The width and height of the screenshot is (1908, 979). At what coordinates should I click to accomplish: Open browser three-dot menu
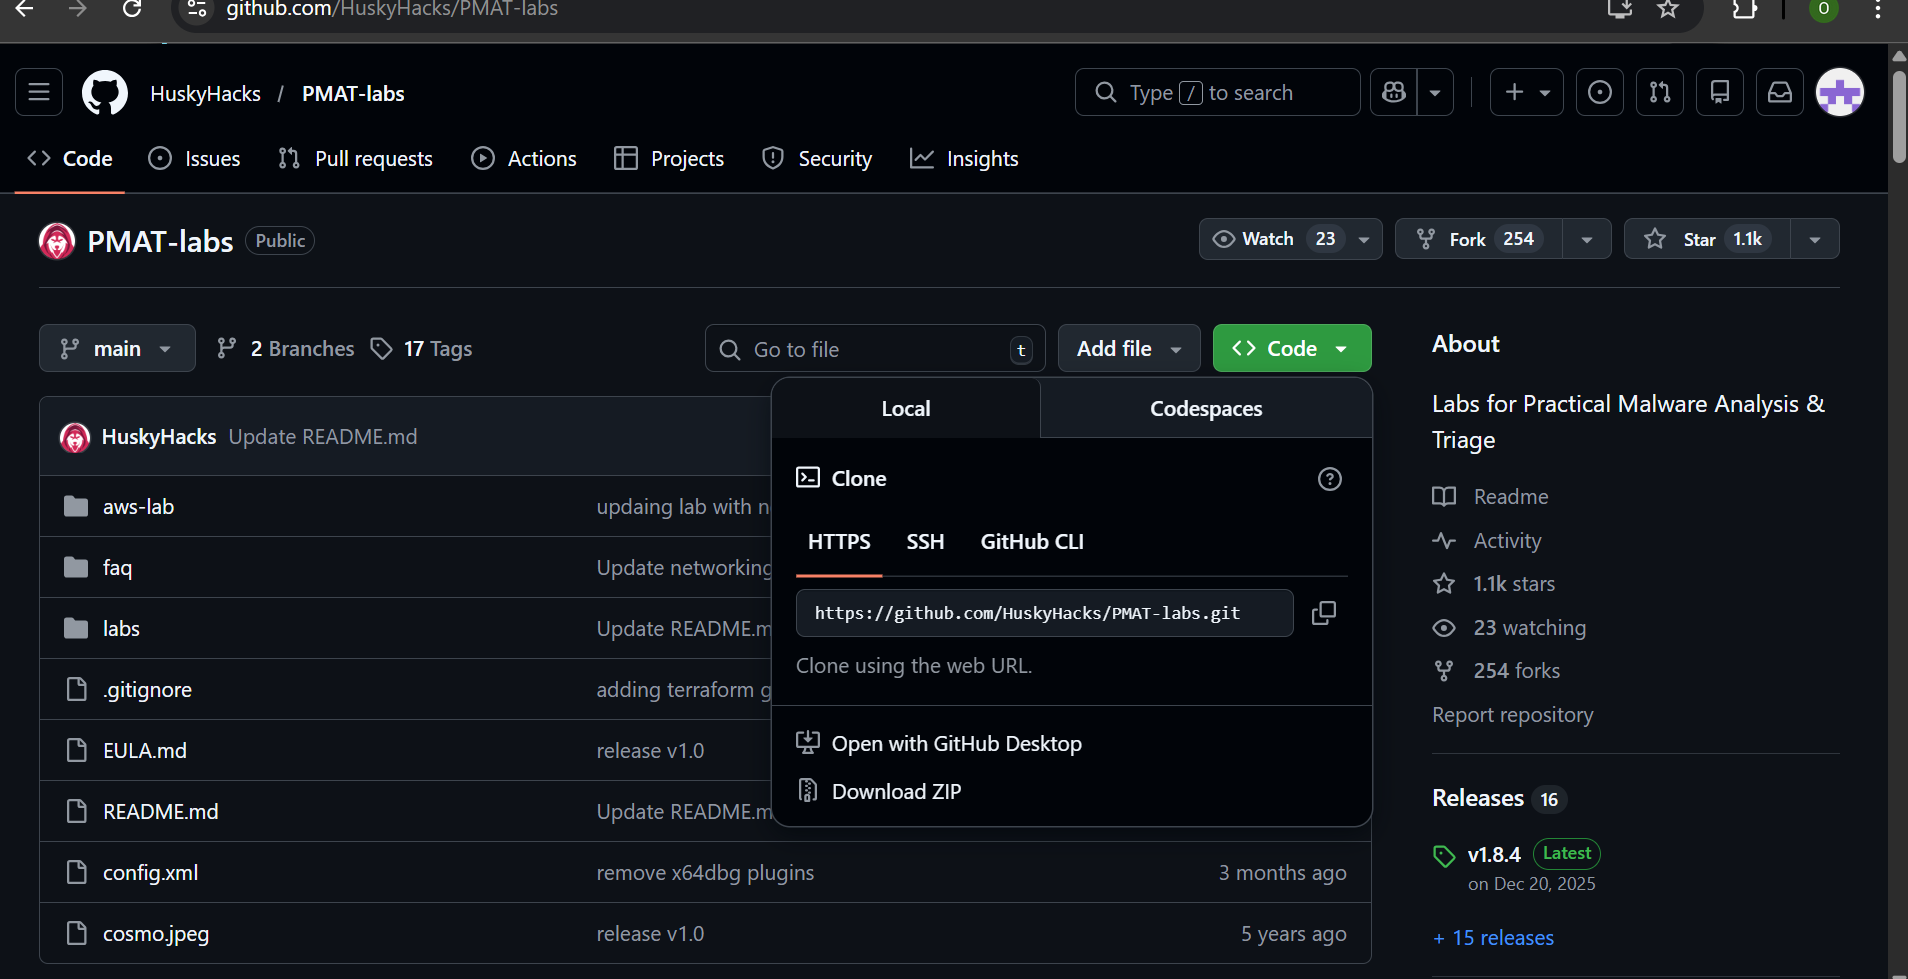coord(1877,10)
